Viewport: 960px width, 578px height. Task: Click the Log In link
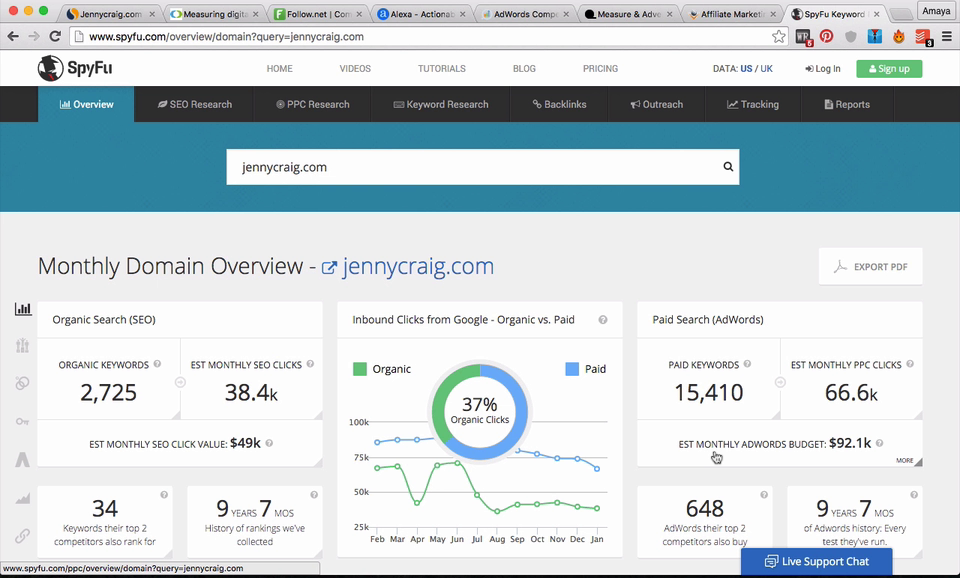[823, 69]
